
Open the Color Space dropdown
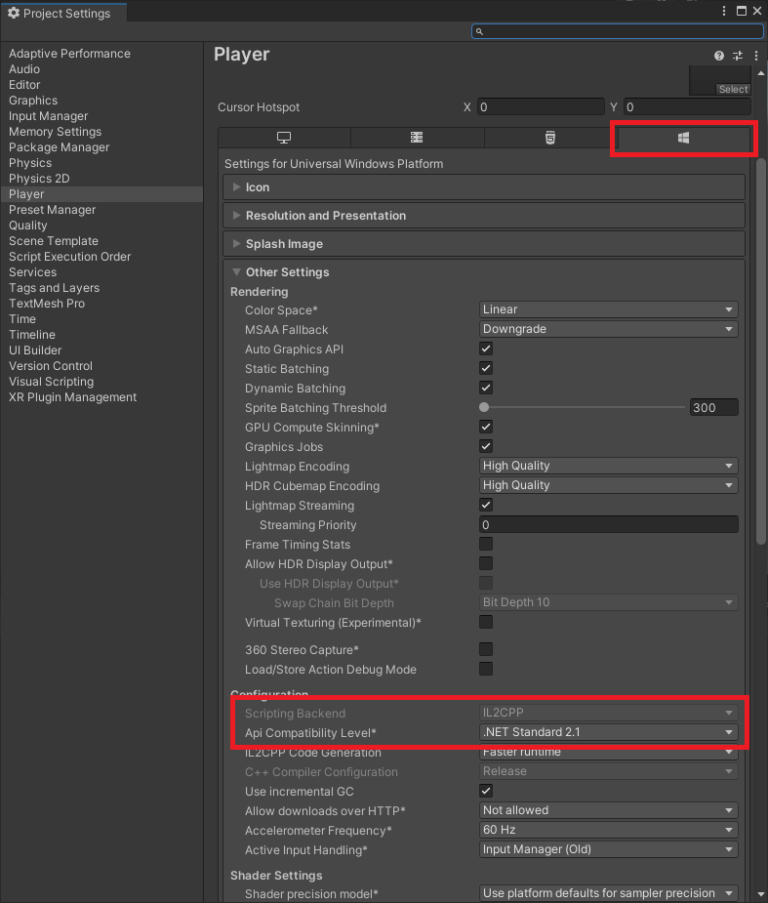607,309
